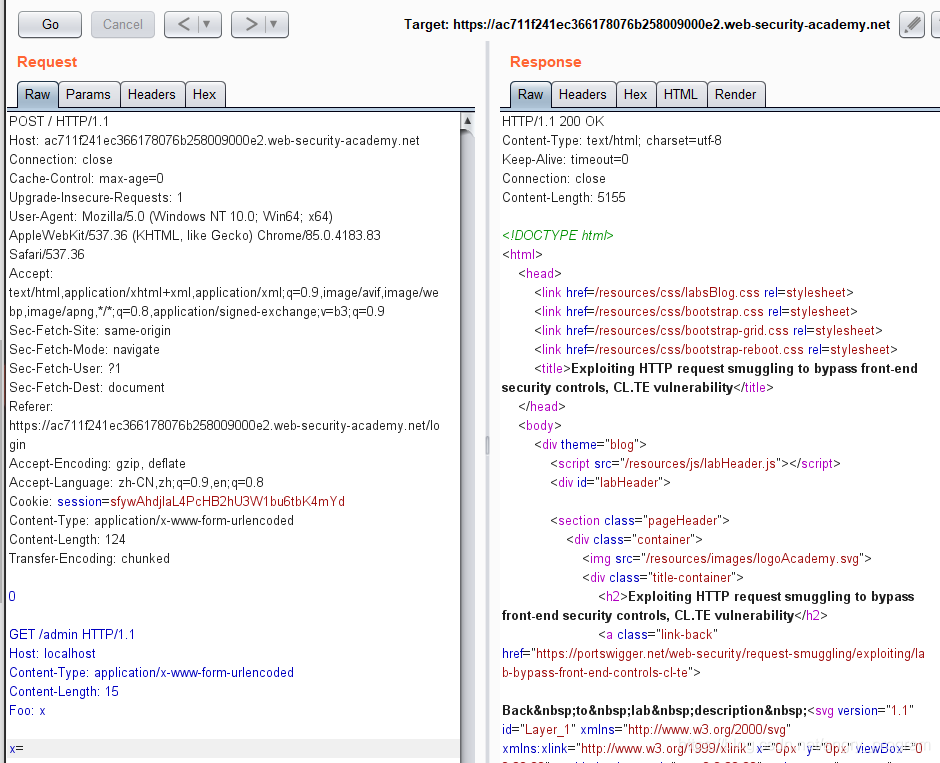The width and height of the screenshot is (940, 763).
Task: Click the response 'Connection: close' line
Action: click(x=553, y=179)
